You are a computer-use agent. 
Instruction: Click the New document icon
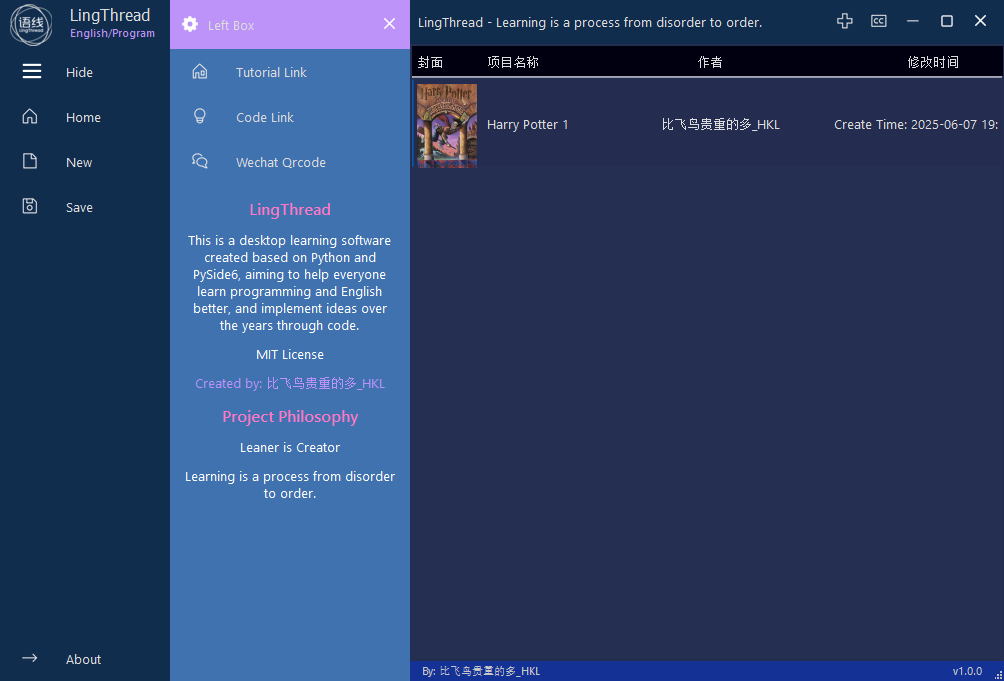[x=31, y=161]
